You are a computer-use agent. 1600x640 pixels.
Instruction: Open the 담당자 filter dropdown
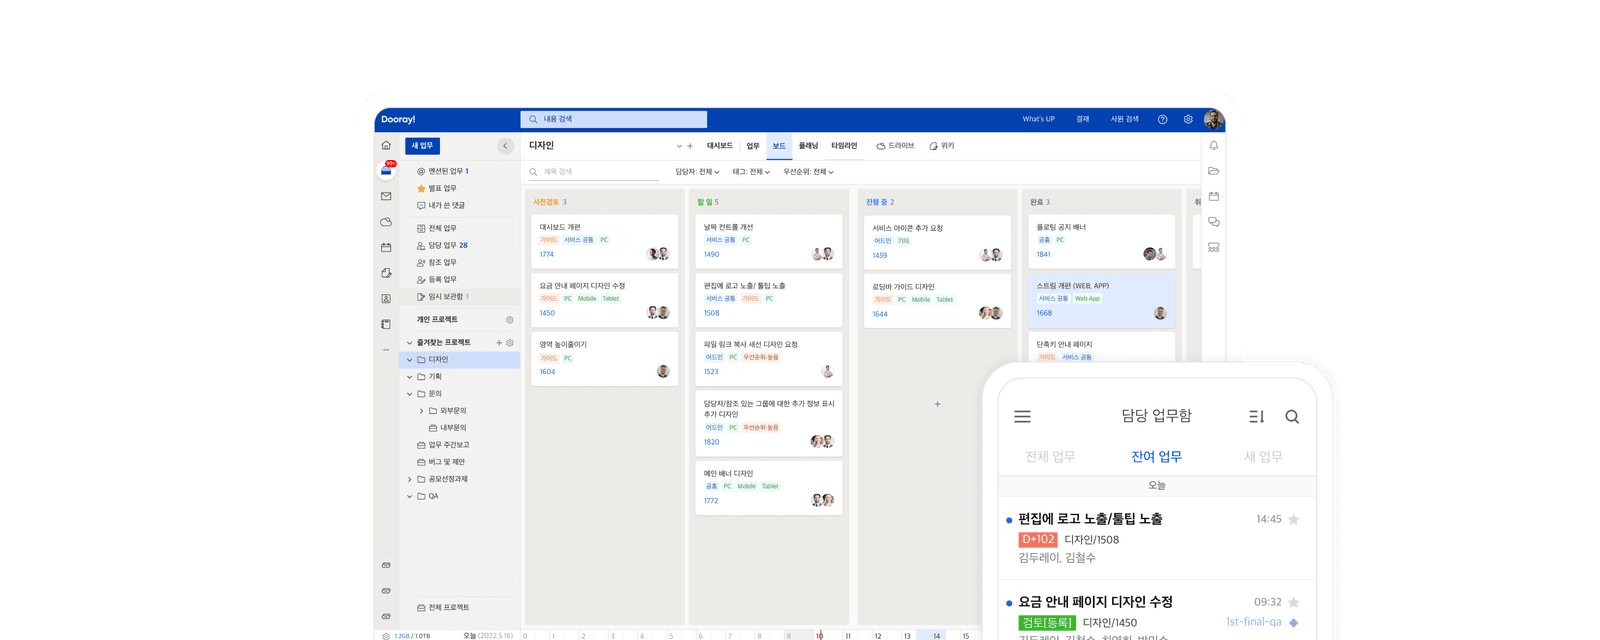[x=697, y=172]
